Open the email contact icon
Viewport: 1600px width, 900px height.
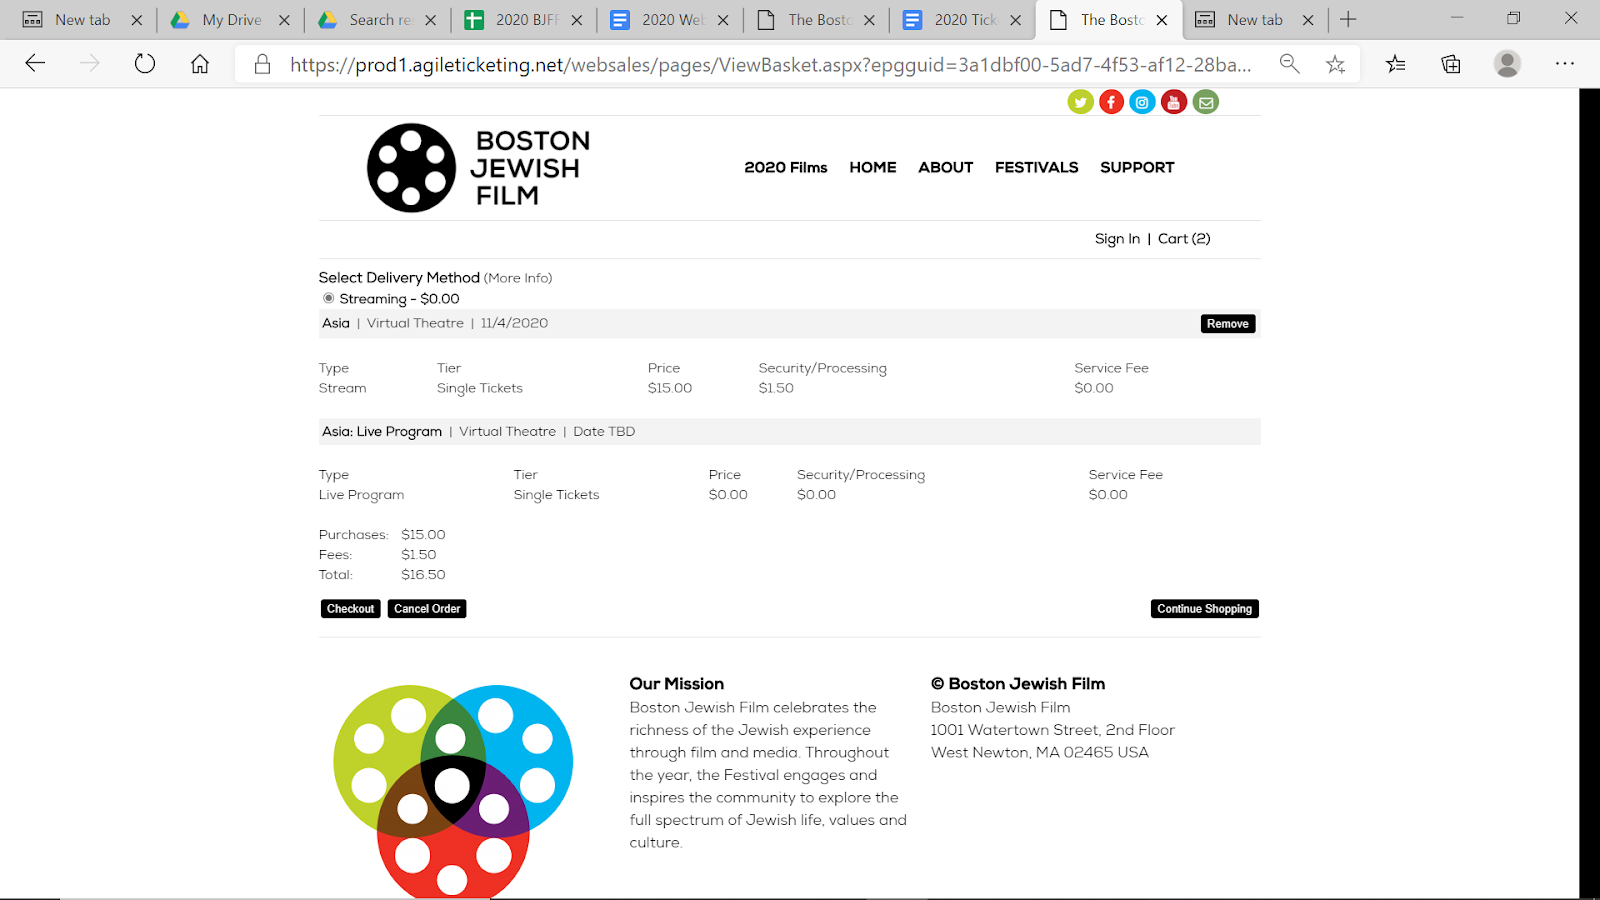pyautogui.click(x=1206, y=102)
